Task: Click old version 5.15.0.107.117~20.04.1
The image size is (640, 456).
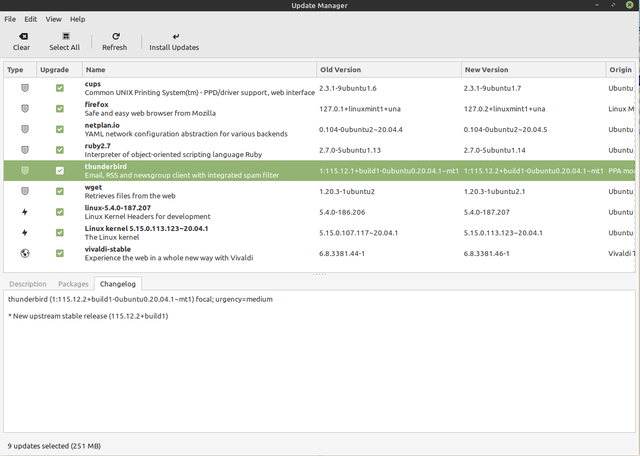Action: 358,233
